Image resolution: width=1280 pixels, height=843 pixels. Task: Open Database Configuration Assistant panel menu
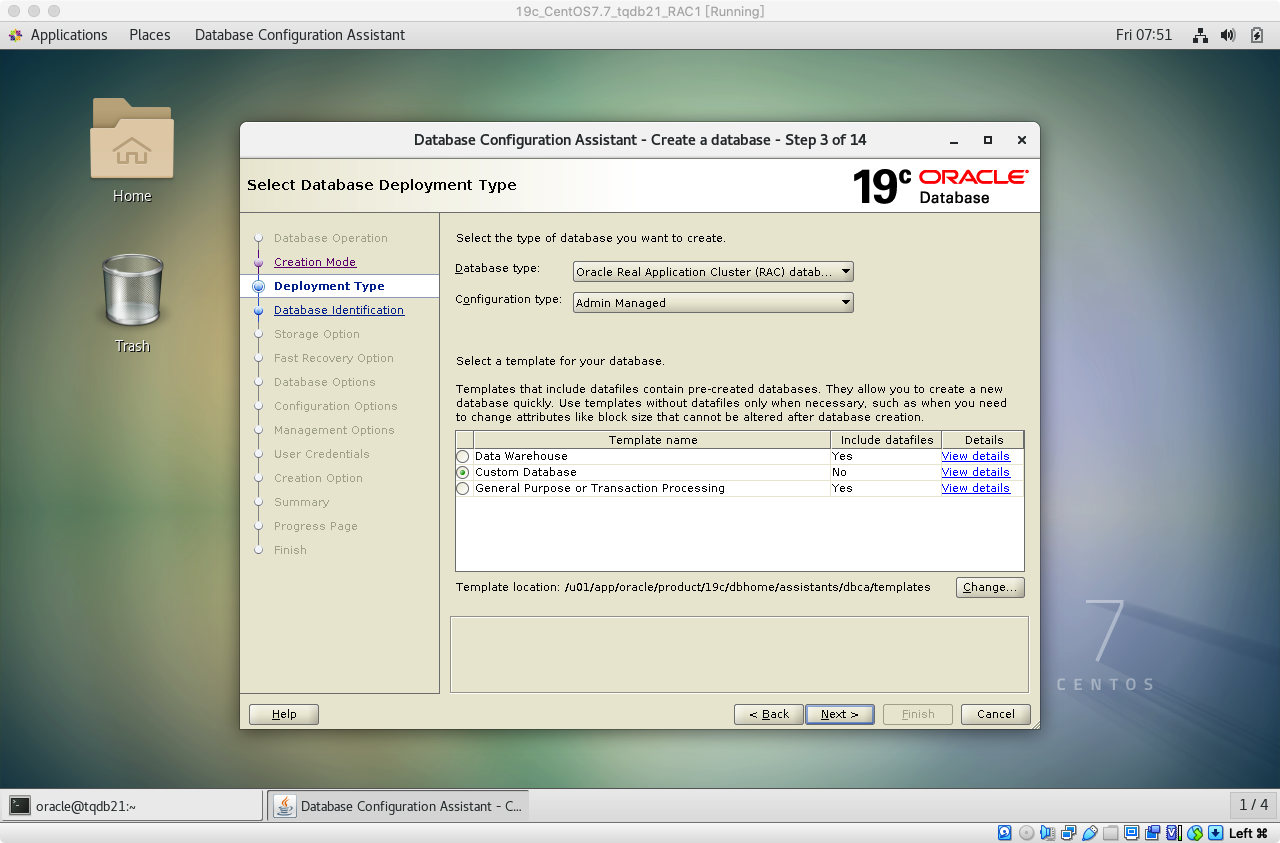point(300,35)
